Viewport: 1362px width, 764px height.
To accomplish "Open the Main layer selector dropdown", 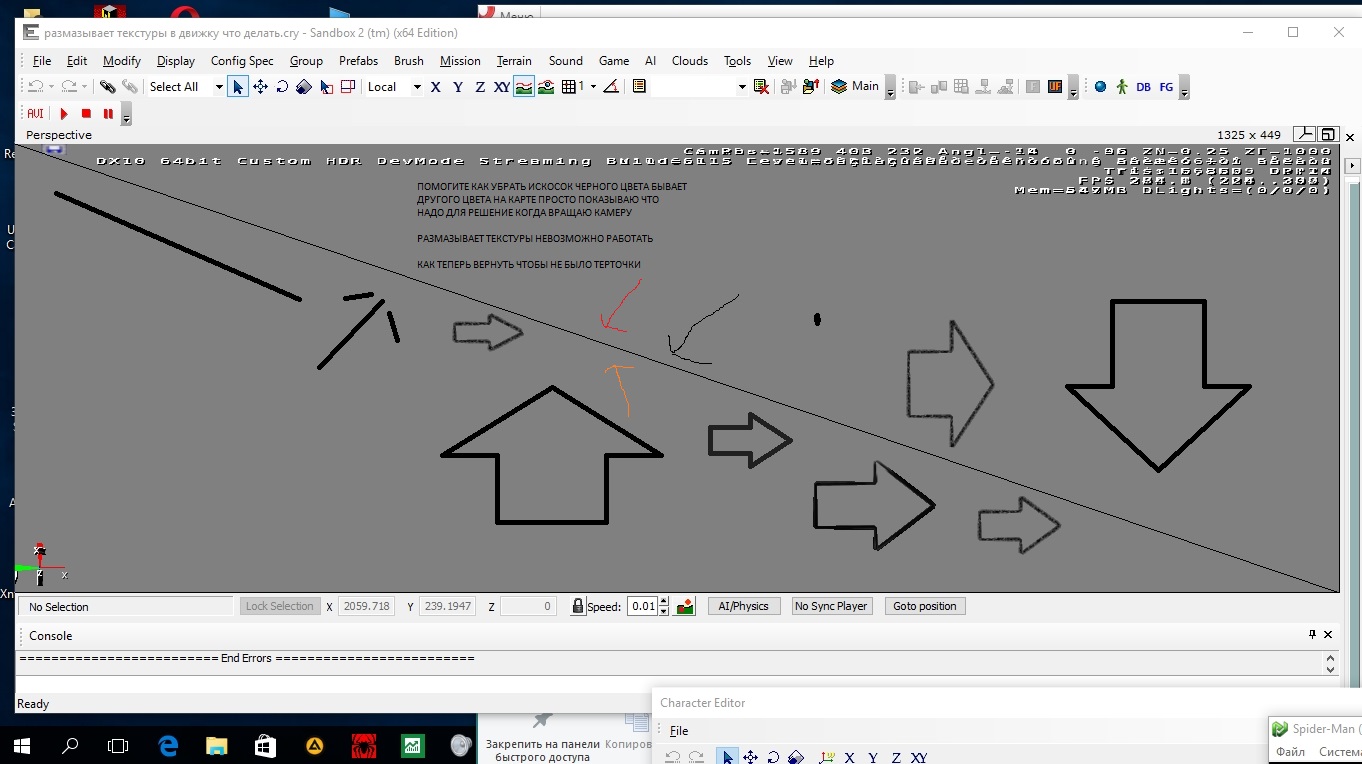I will 889,87.
